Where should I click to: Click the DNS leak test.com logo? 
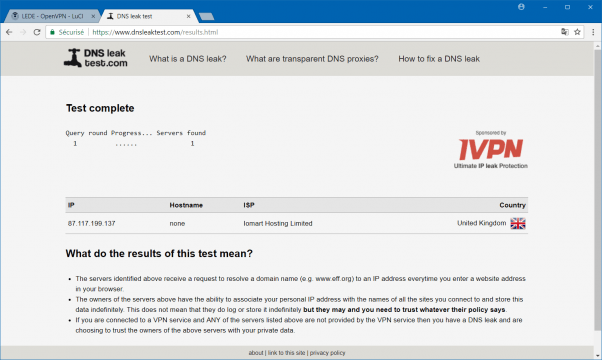(96, 58)
